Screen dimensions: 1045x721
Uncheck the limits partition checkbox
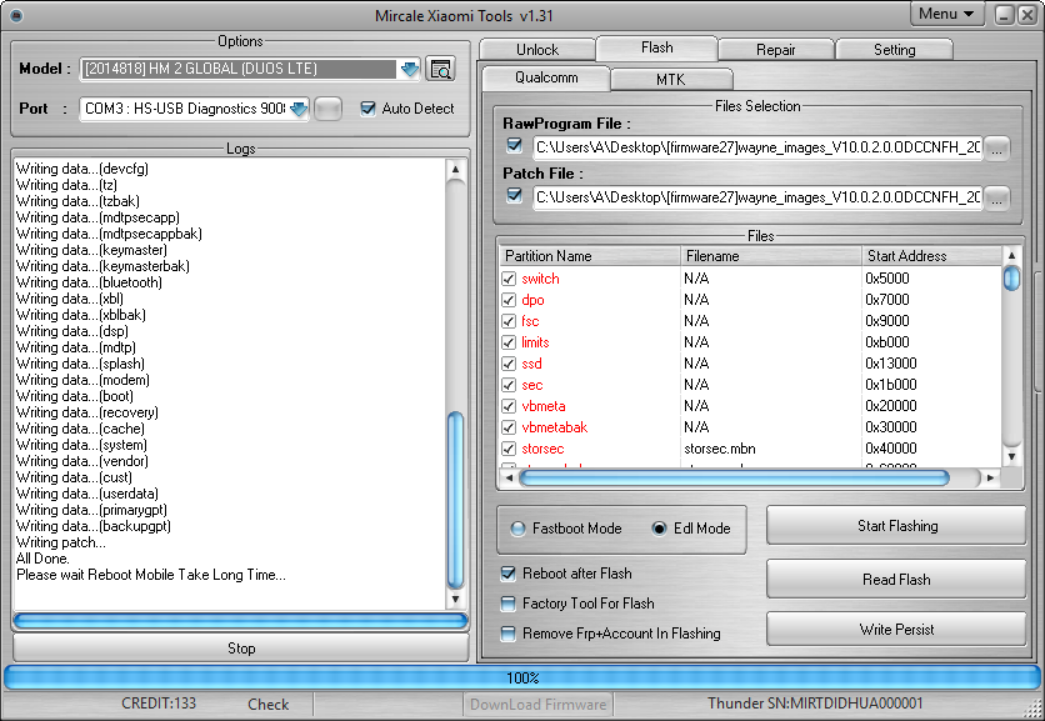[509, 343]
